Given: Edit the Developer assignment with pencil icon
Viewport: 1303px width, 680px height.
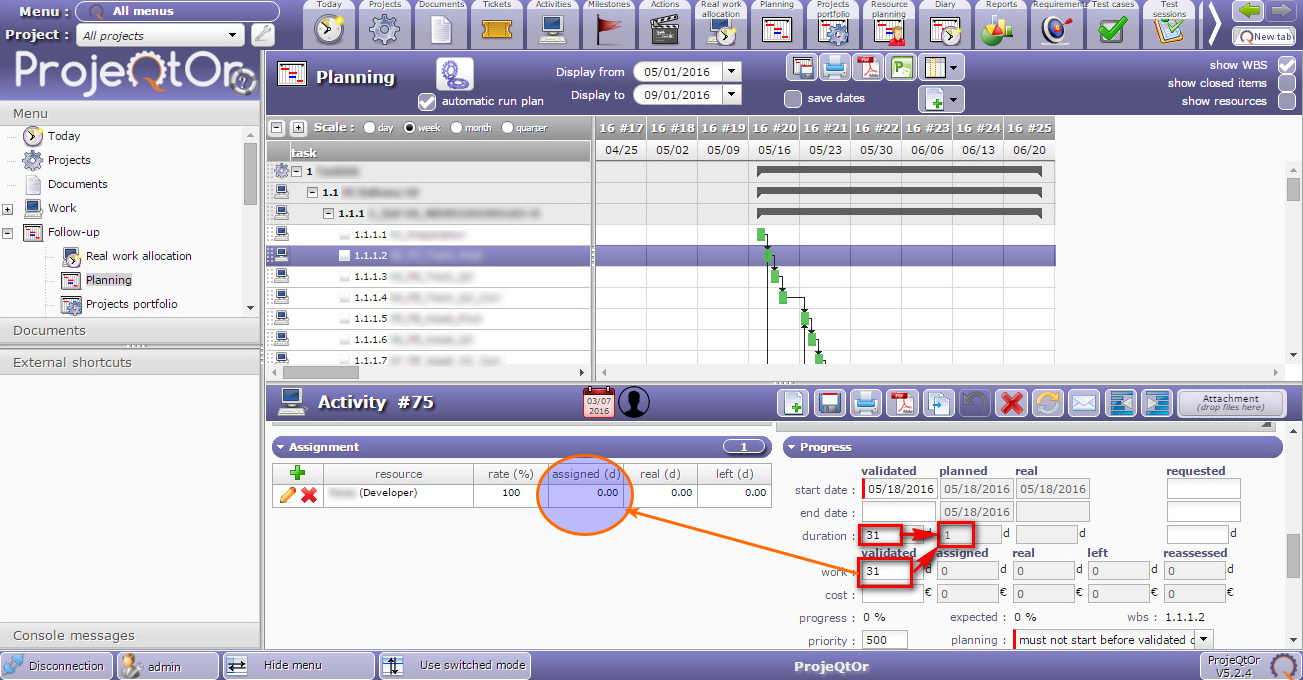Looking at the screenshot, I should click(287, 494).
